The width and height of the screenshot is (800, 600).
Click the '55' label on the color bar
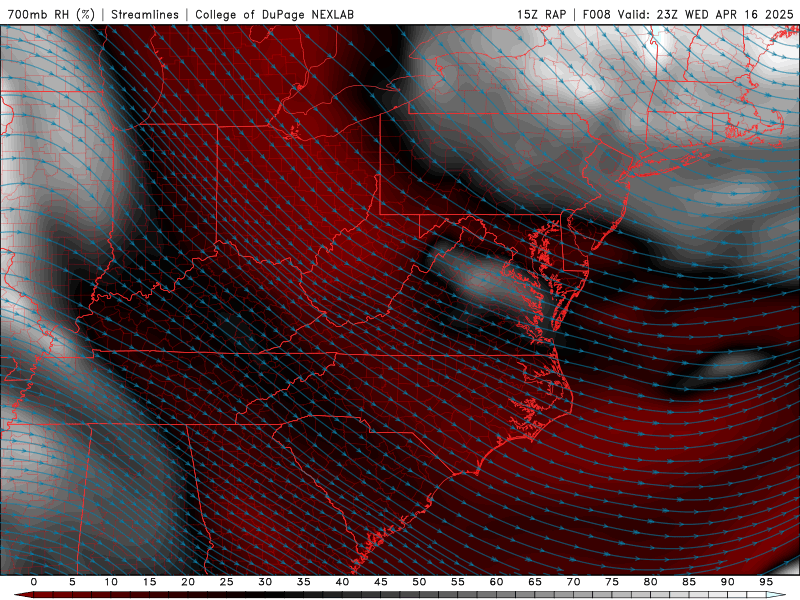coord(458,582)
